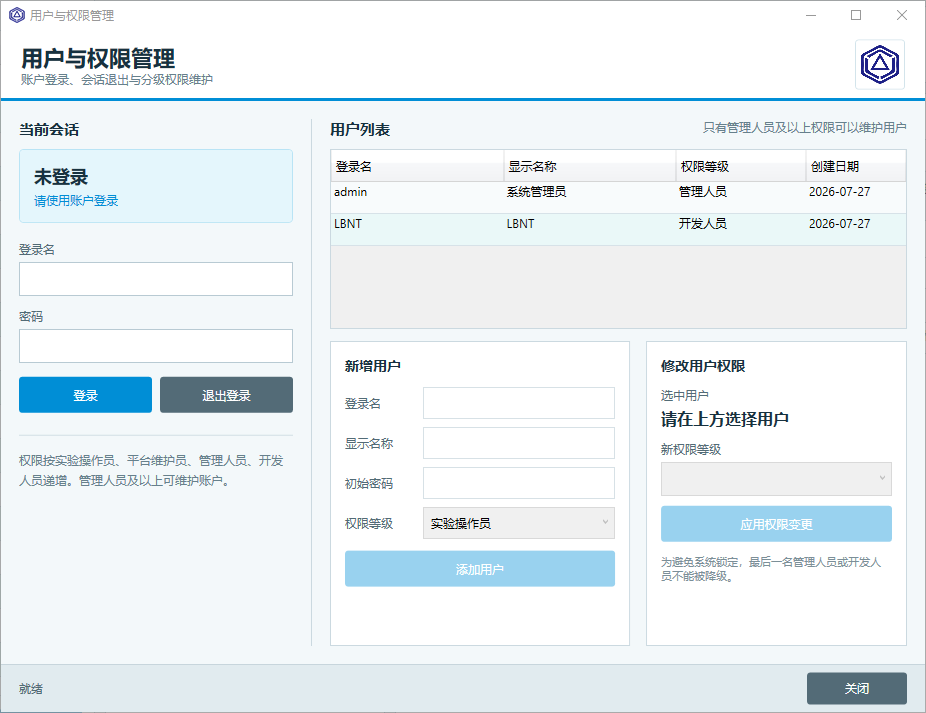The height and width of the screenshot is (713, 926).
Task: Click the login name field under 当前会话
Action: coord(156,279)
